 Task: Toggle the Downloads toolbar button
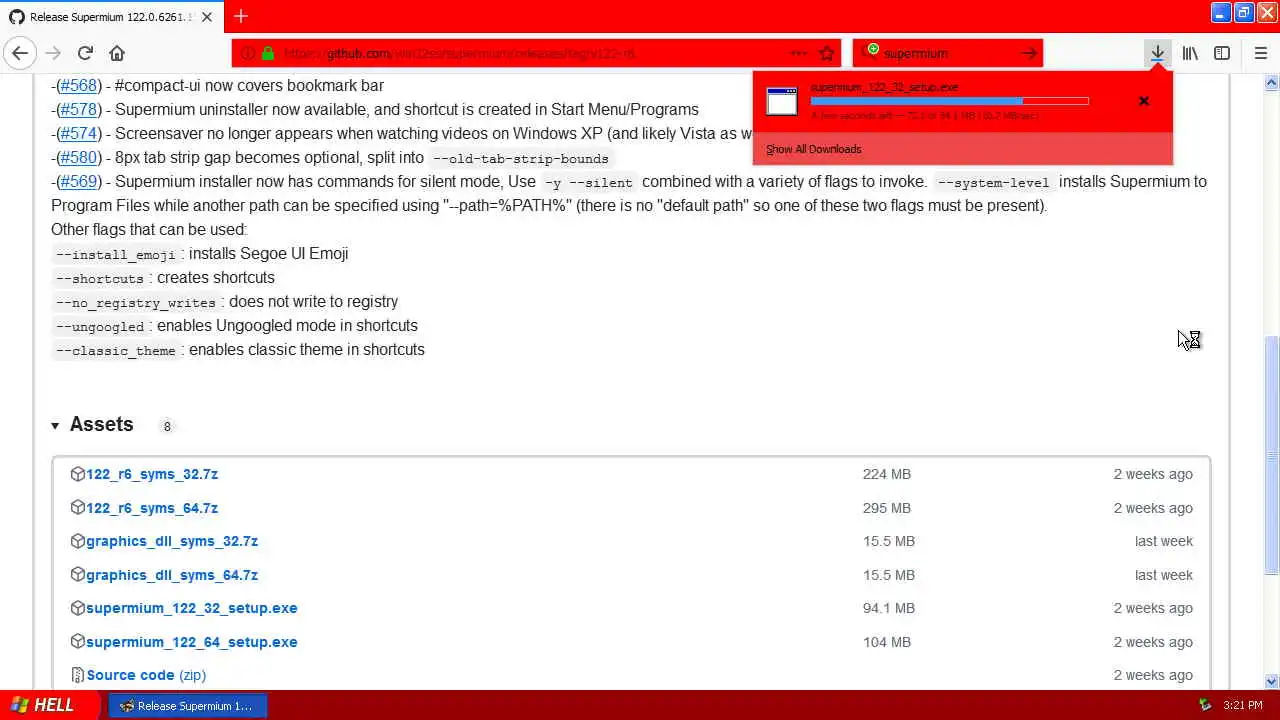(1157, 53)
